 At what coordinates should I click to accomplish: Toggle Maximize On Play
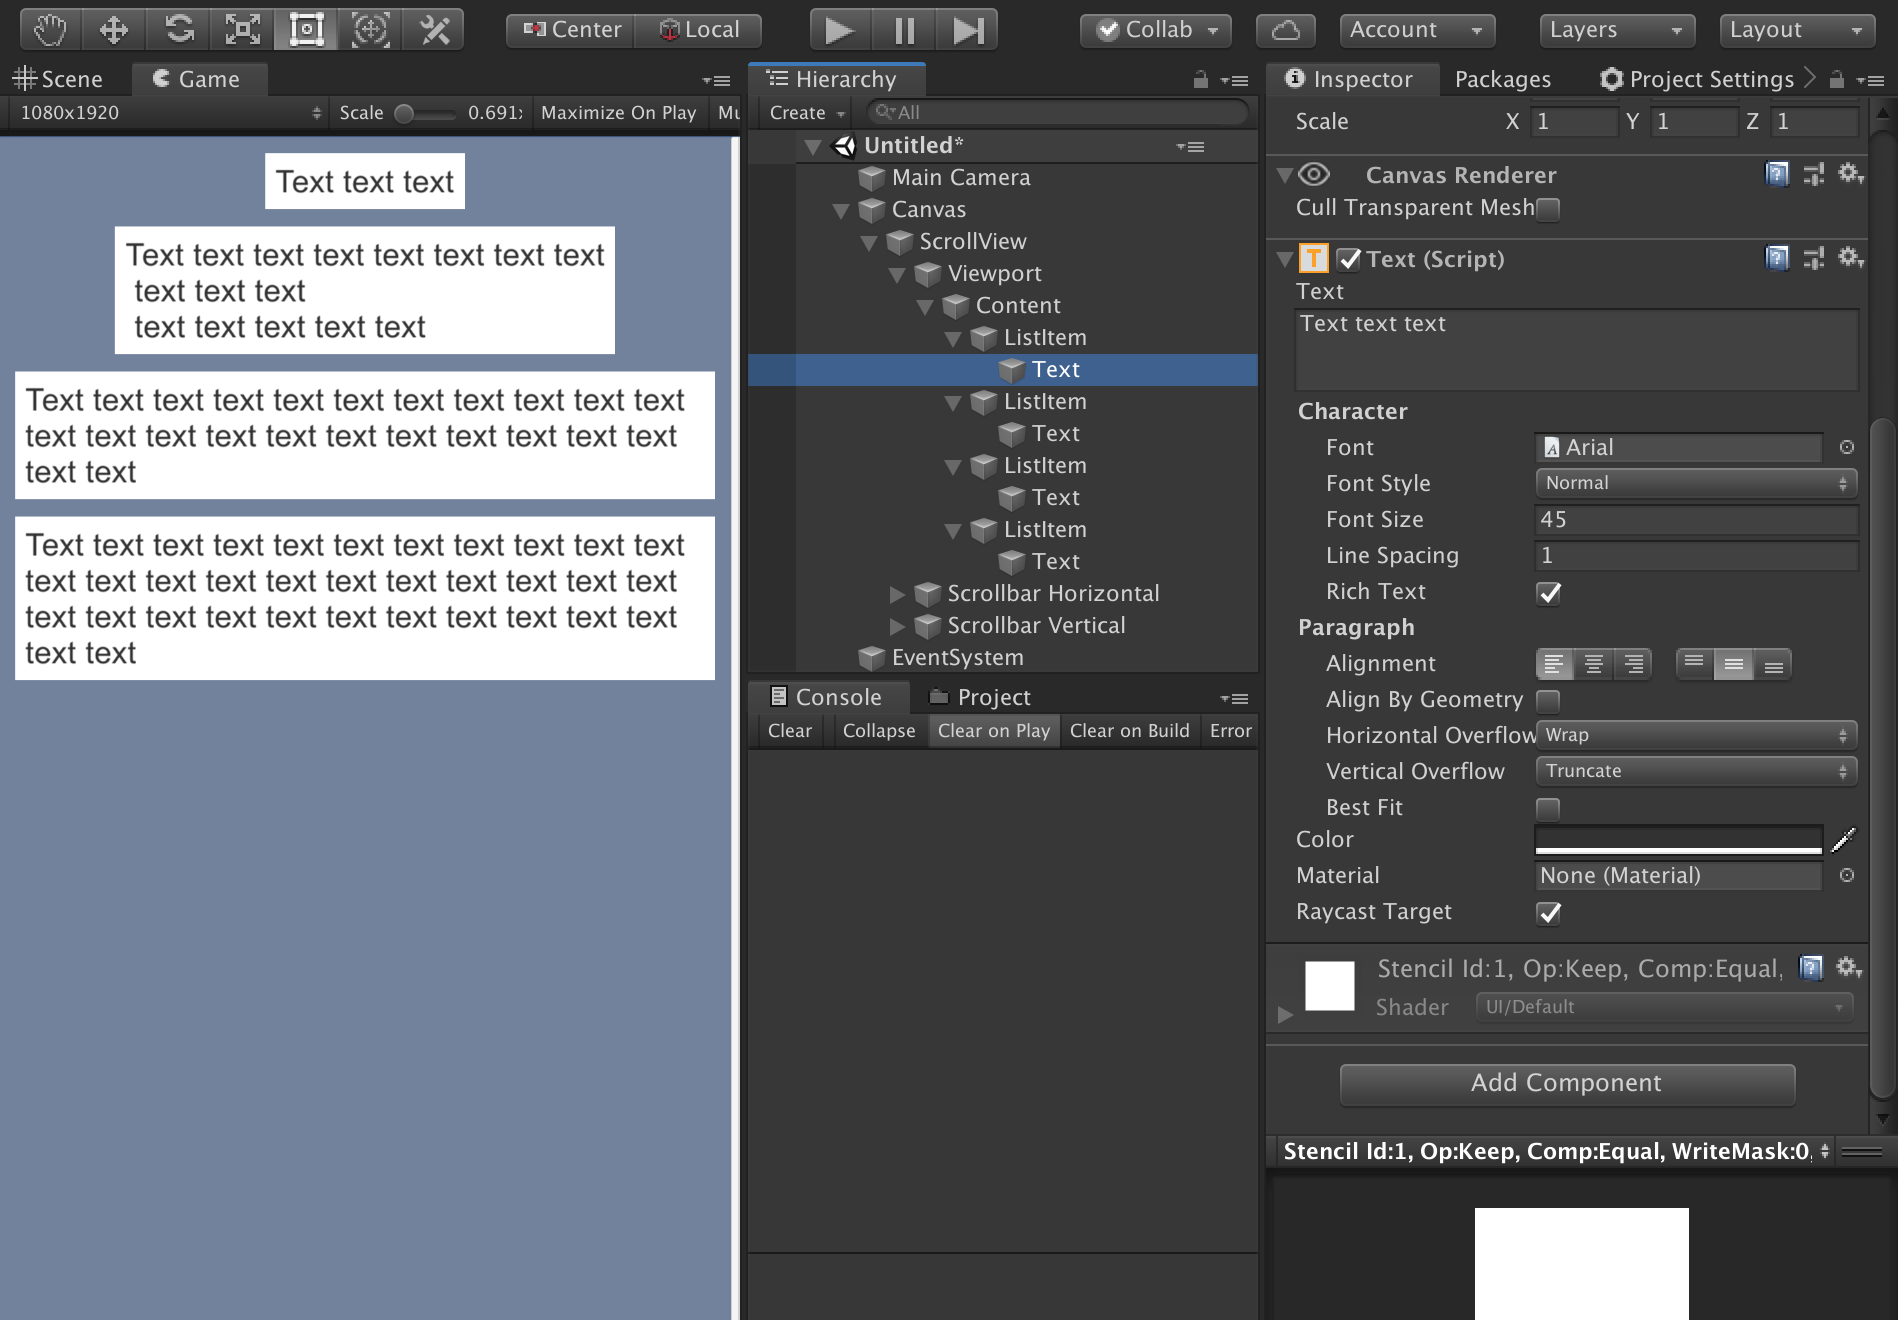pyautogui.click(x=618, y=113)
